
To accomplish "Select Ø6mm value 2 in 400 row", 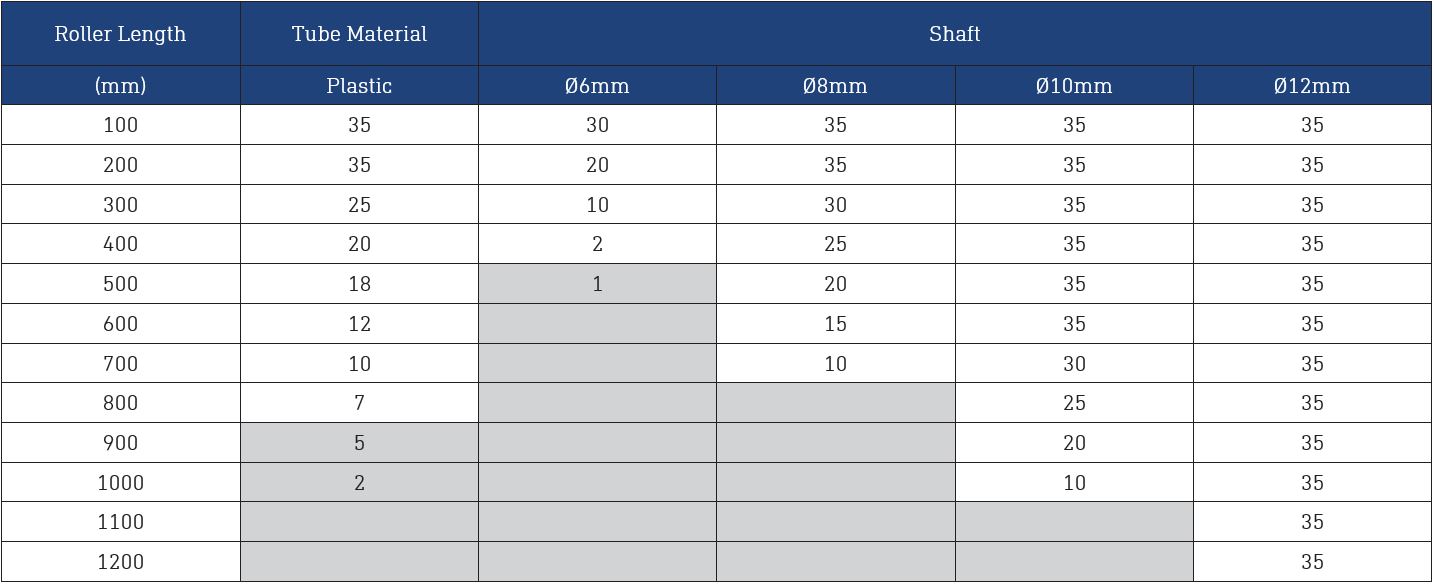I will [597, 244].
